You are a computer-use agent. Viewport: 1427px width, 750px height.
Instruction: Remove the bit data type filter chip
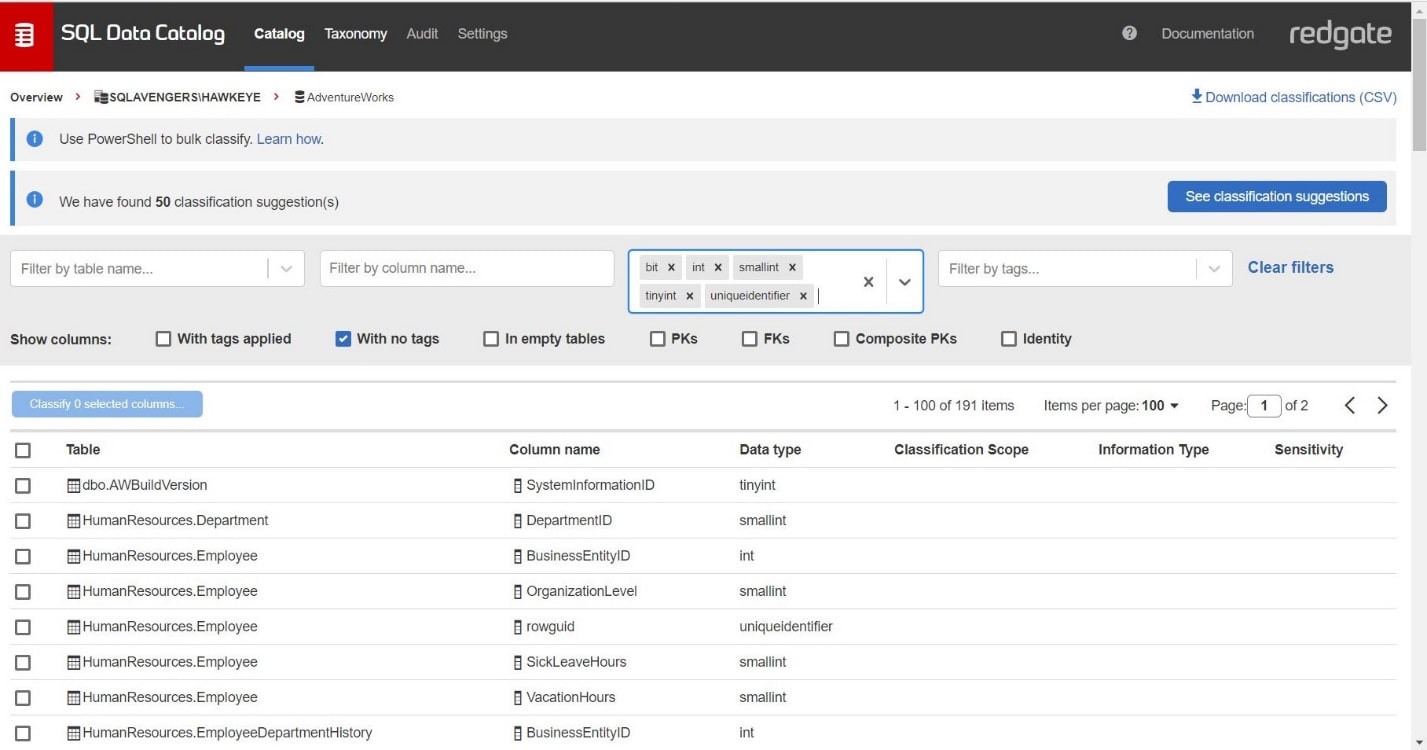coord(672,267)
